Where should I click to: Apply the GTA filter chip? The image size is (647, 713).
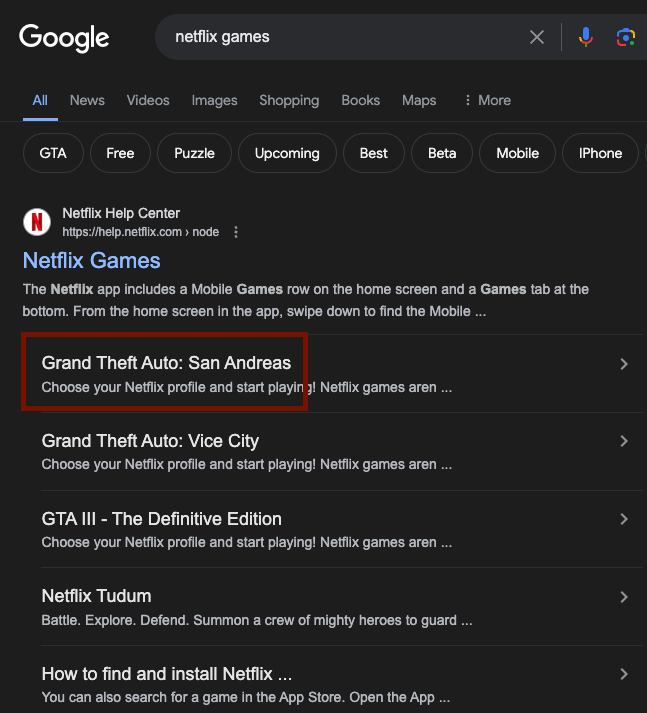tap(53, 153)
